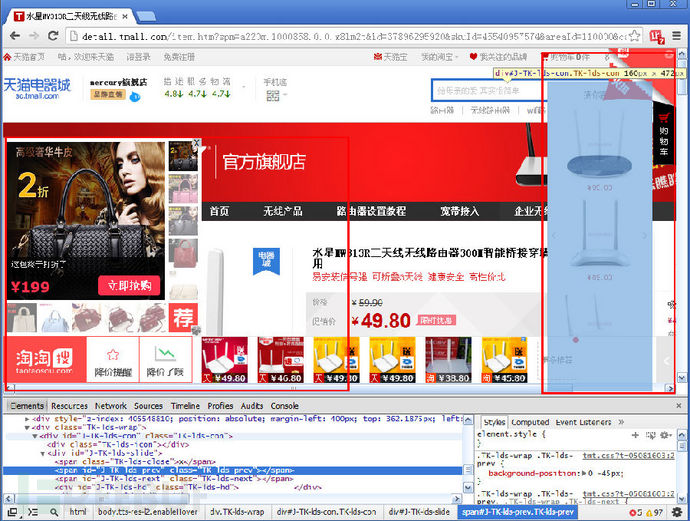Click the 立即抢购 button in the ad
The image size is (690, 521).
coord(129,286)
